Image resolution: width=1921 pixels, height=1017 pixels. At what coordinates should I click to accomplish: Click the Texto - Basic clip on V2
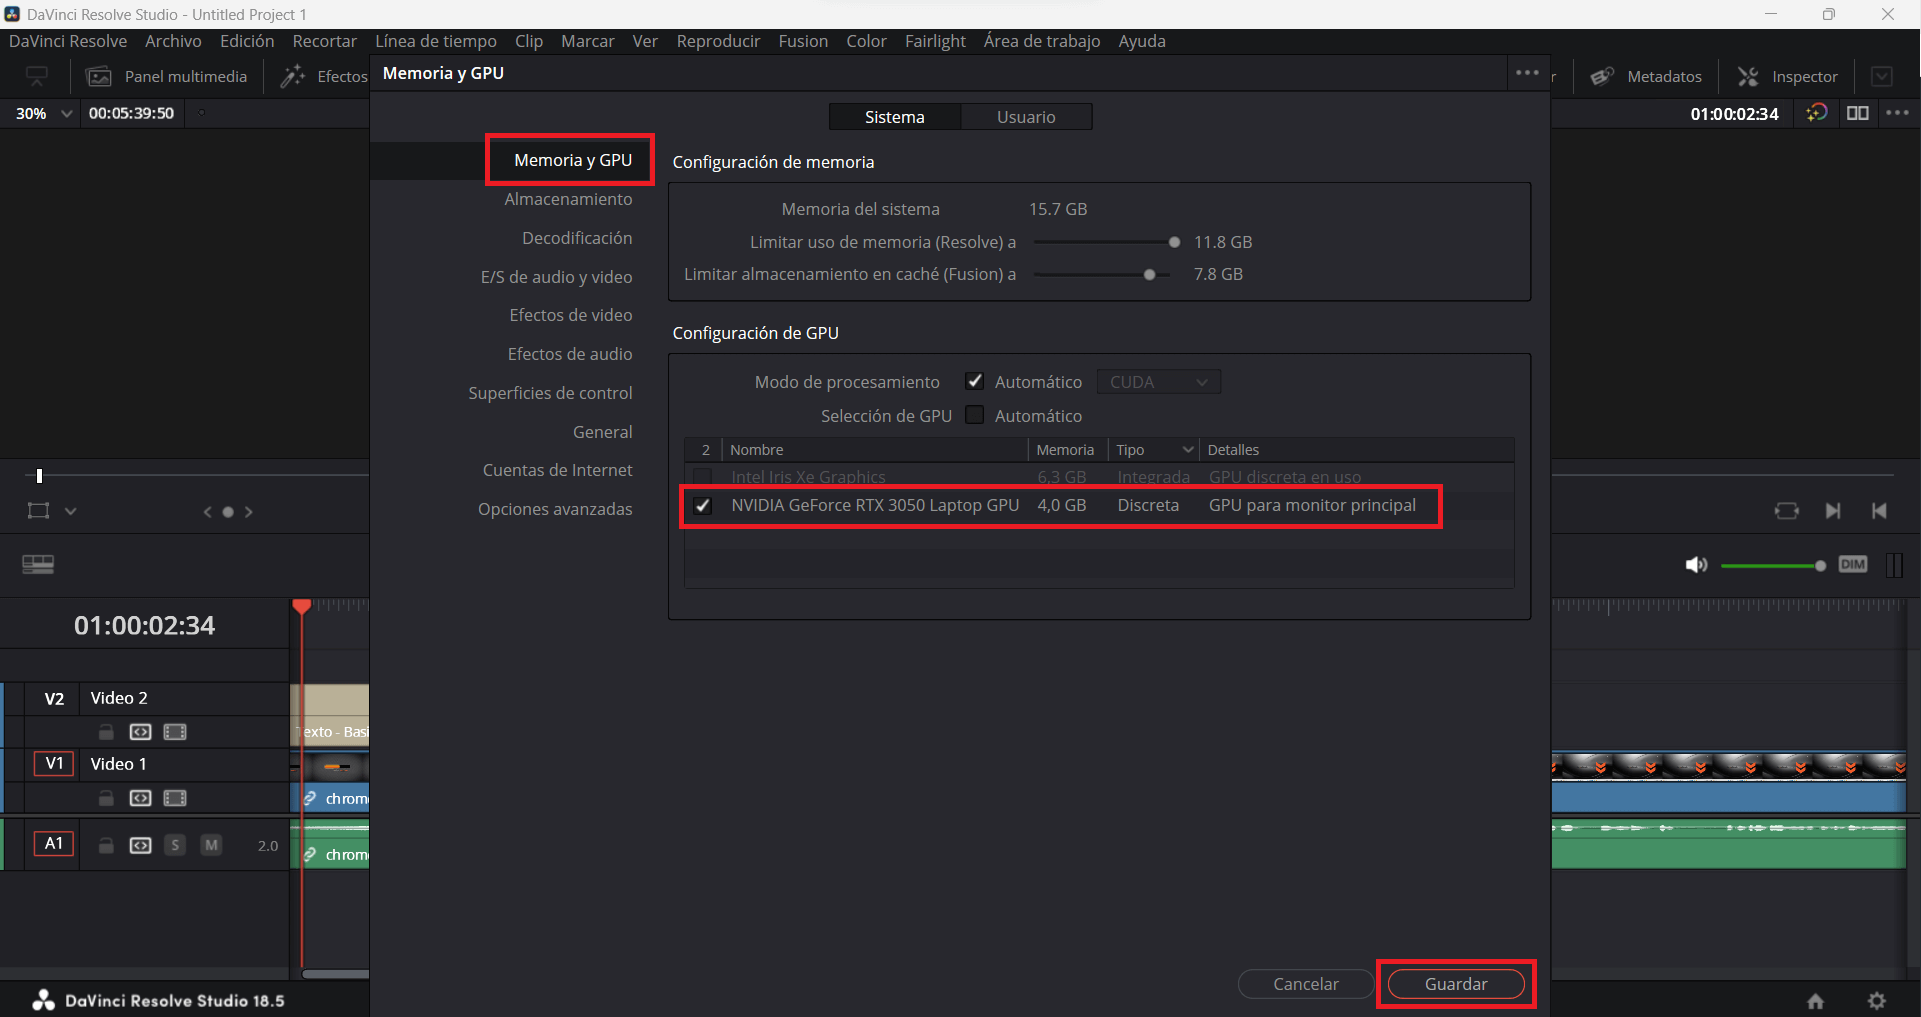click(330, 716)
